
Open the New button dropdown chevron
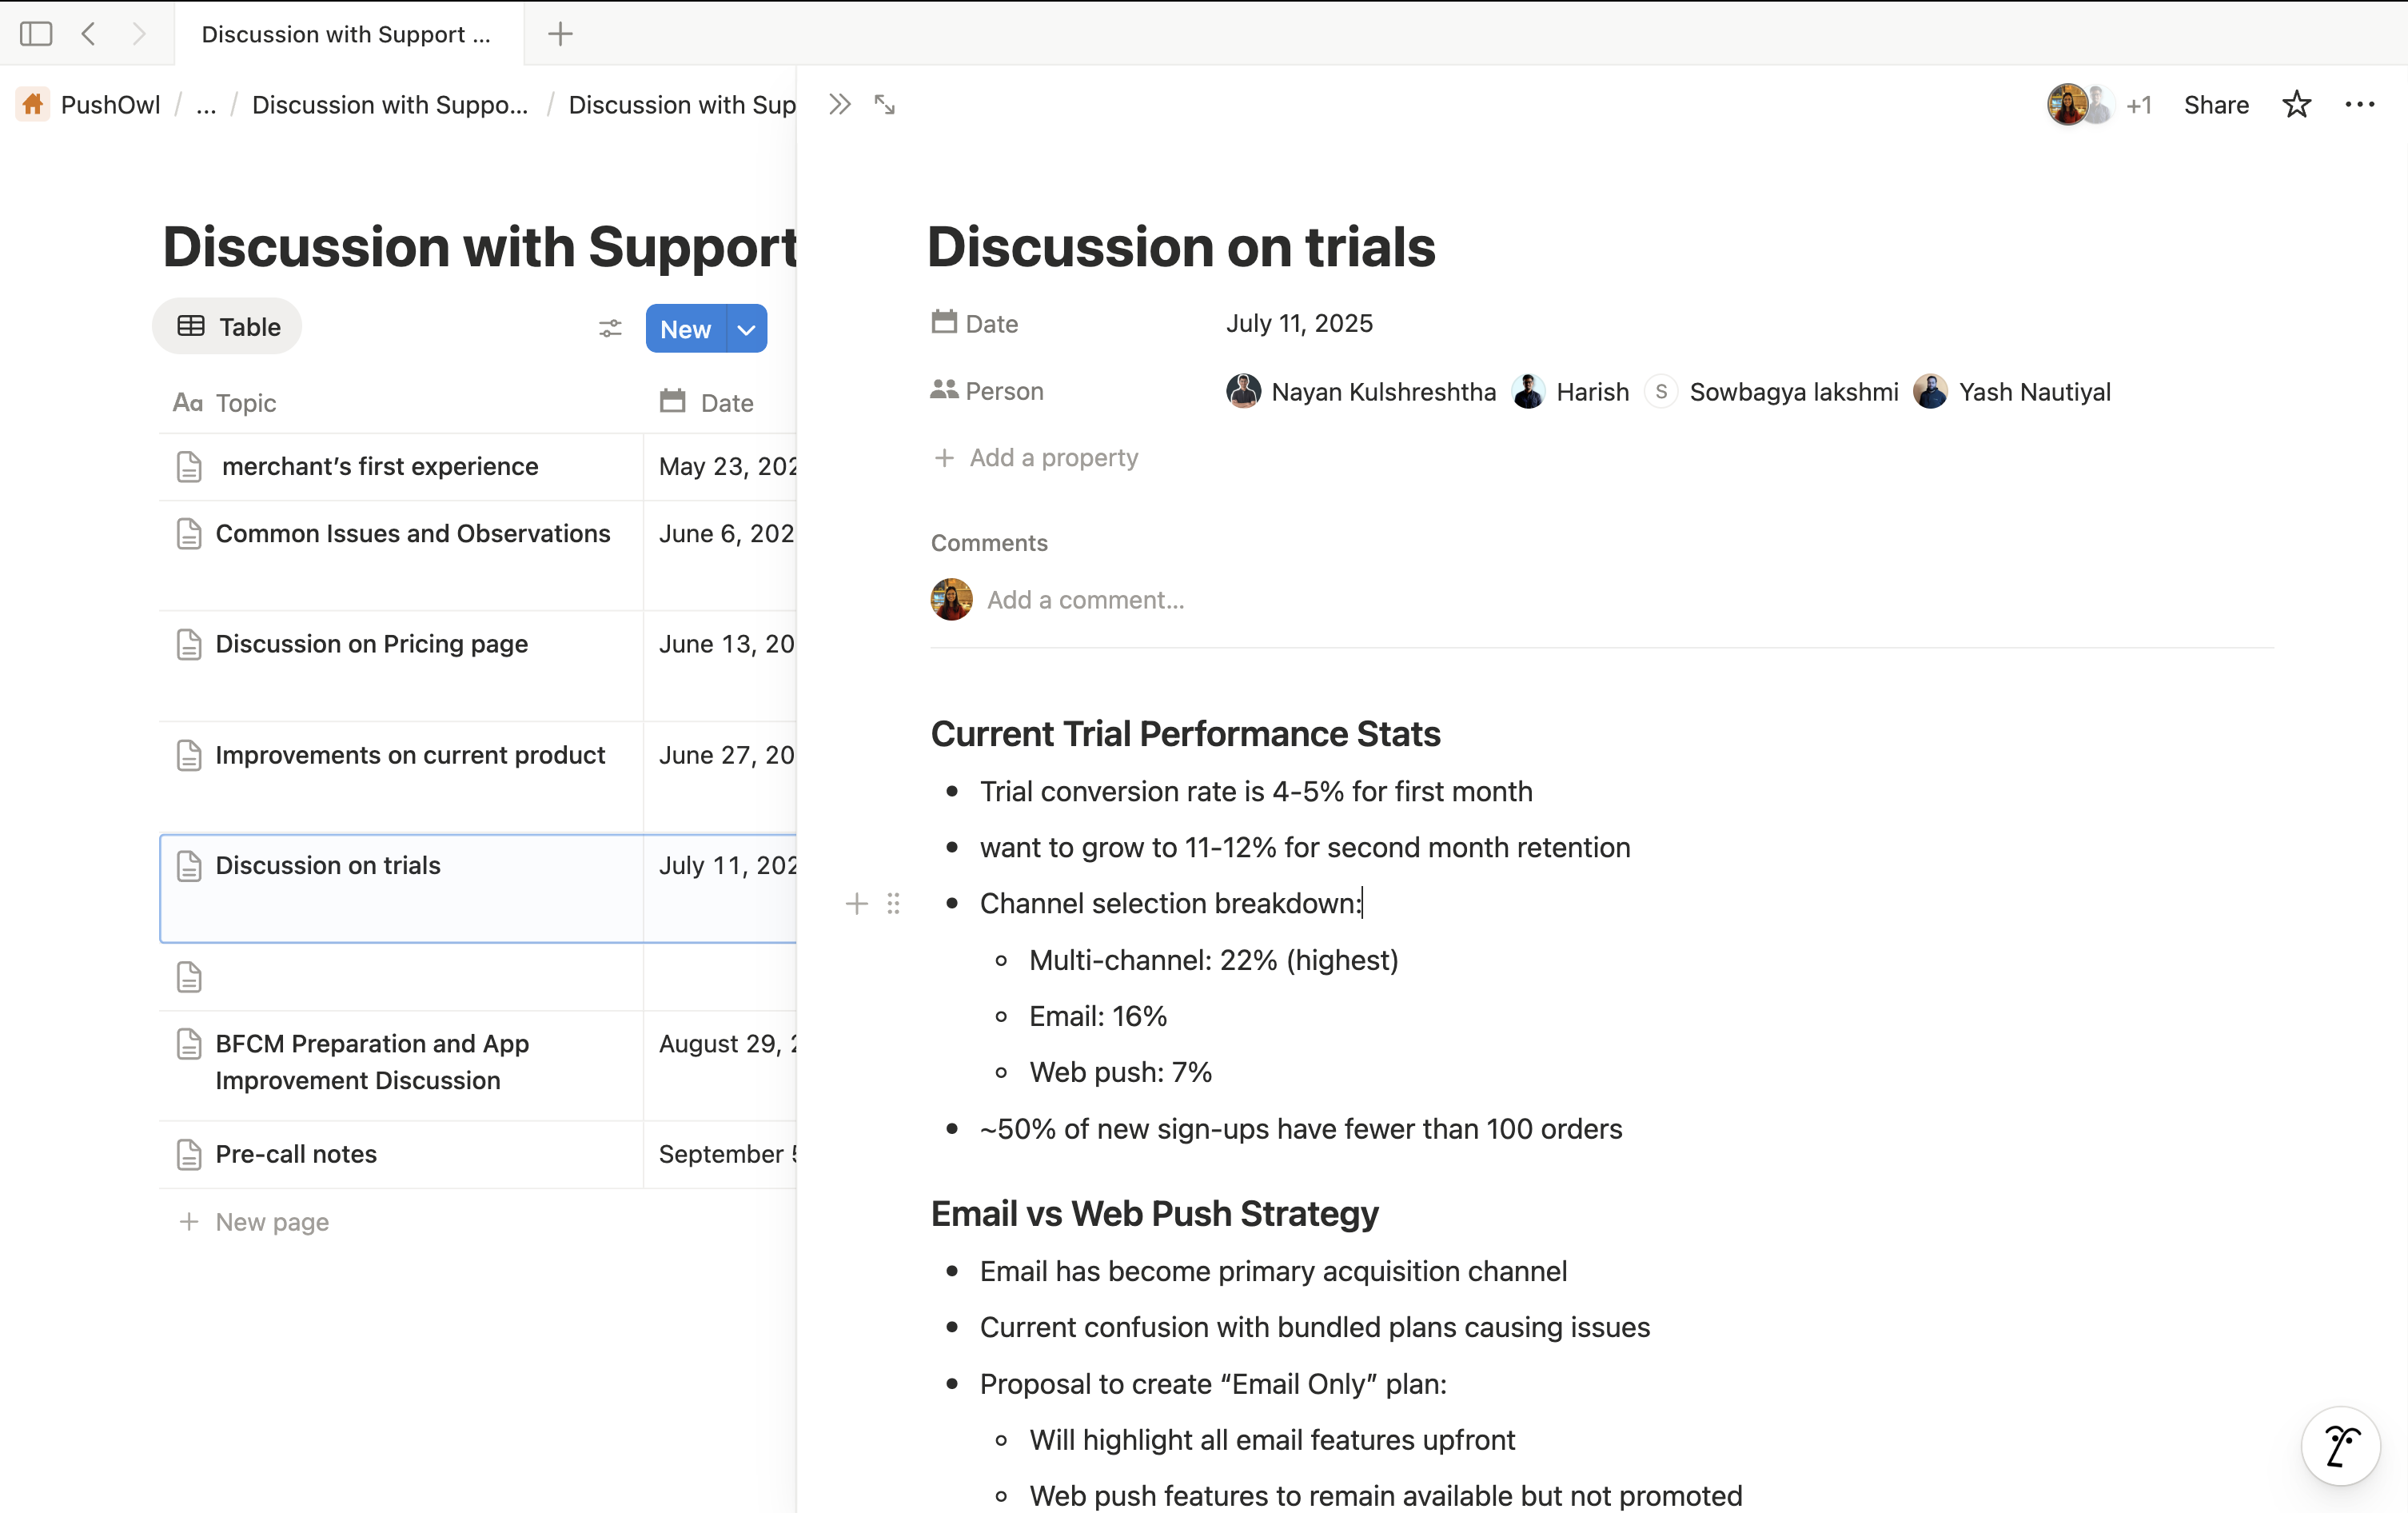745,328
